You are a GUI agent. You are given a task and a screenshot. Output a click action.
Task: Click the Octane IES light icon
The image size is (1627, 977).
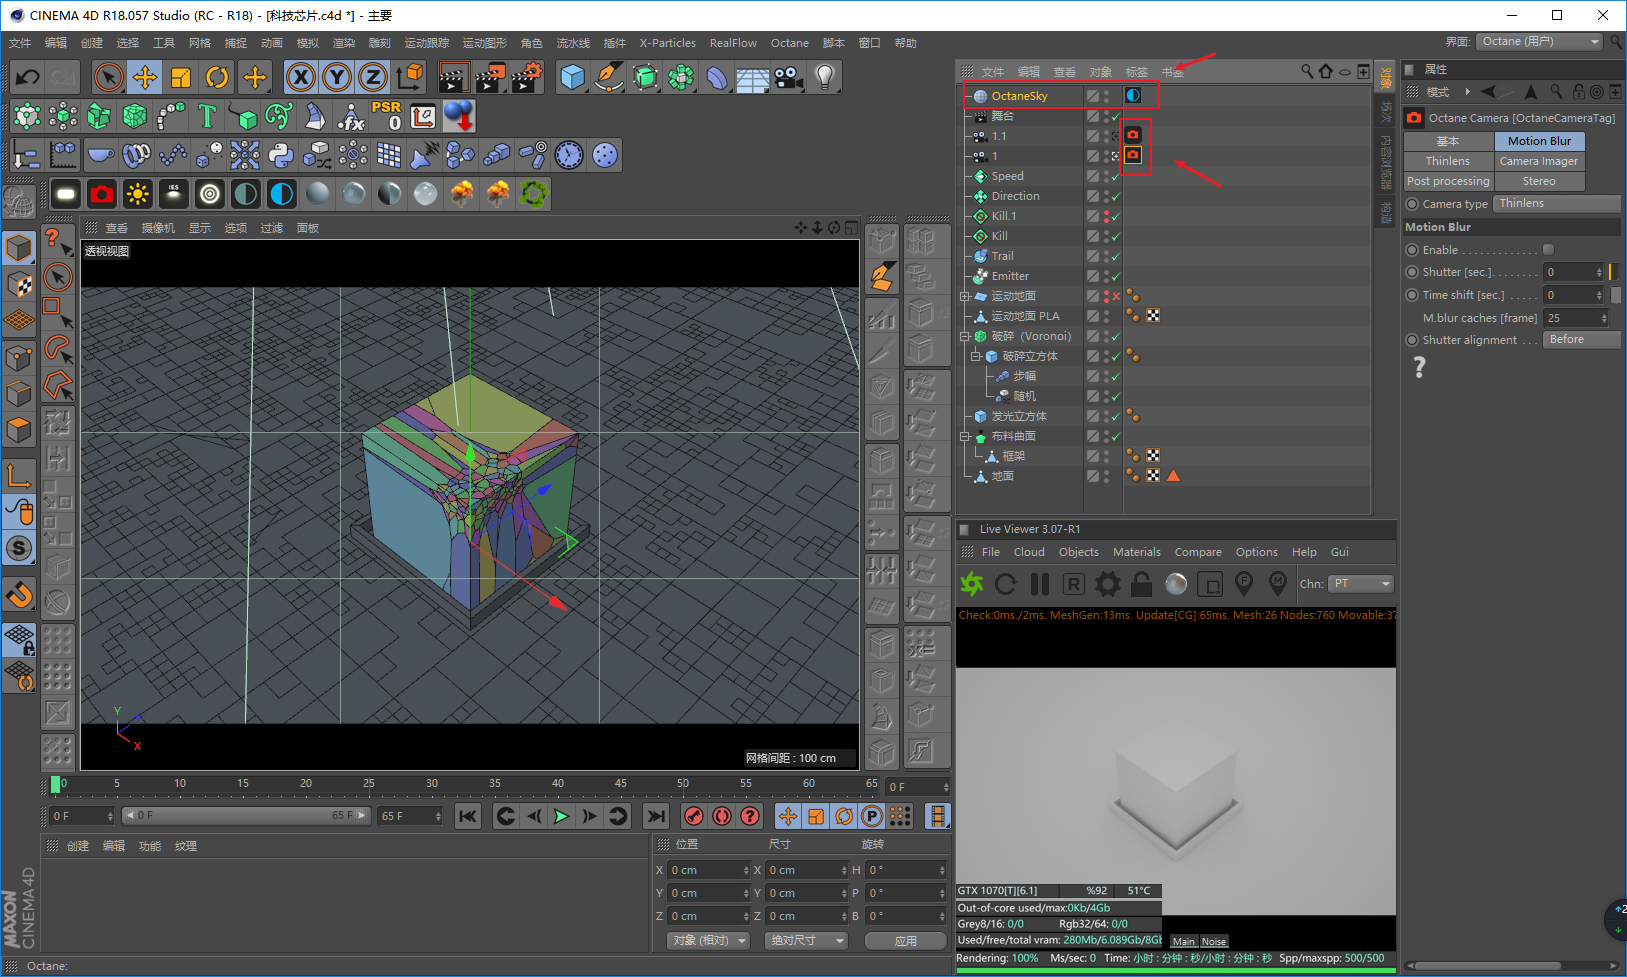[x=174, y=194]
